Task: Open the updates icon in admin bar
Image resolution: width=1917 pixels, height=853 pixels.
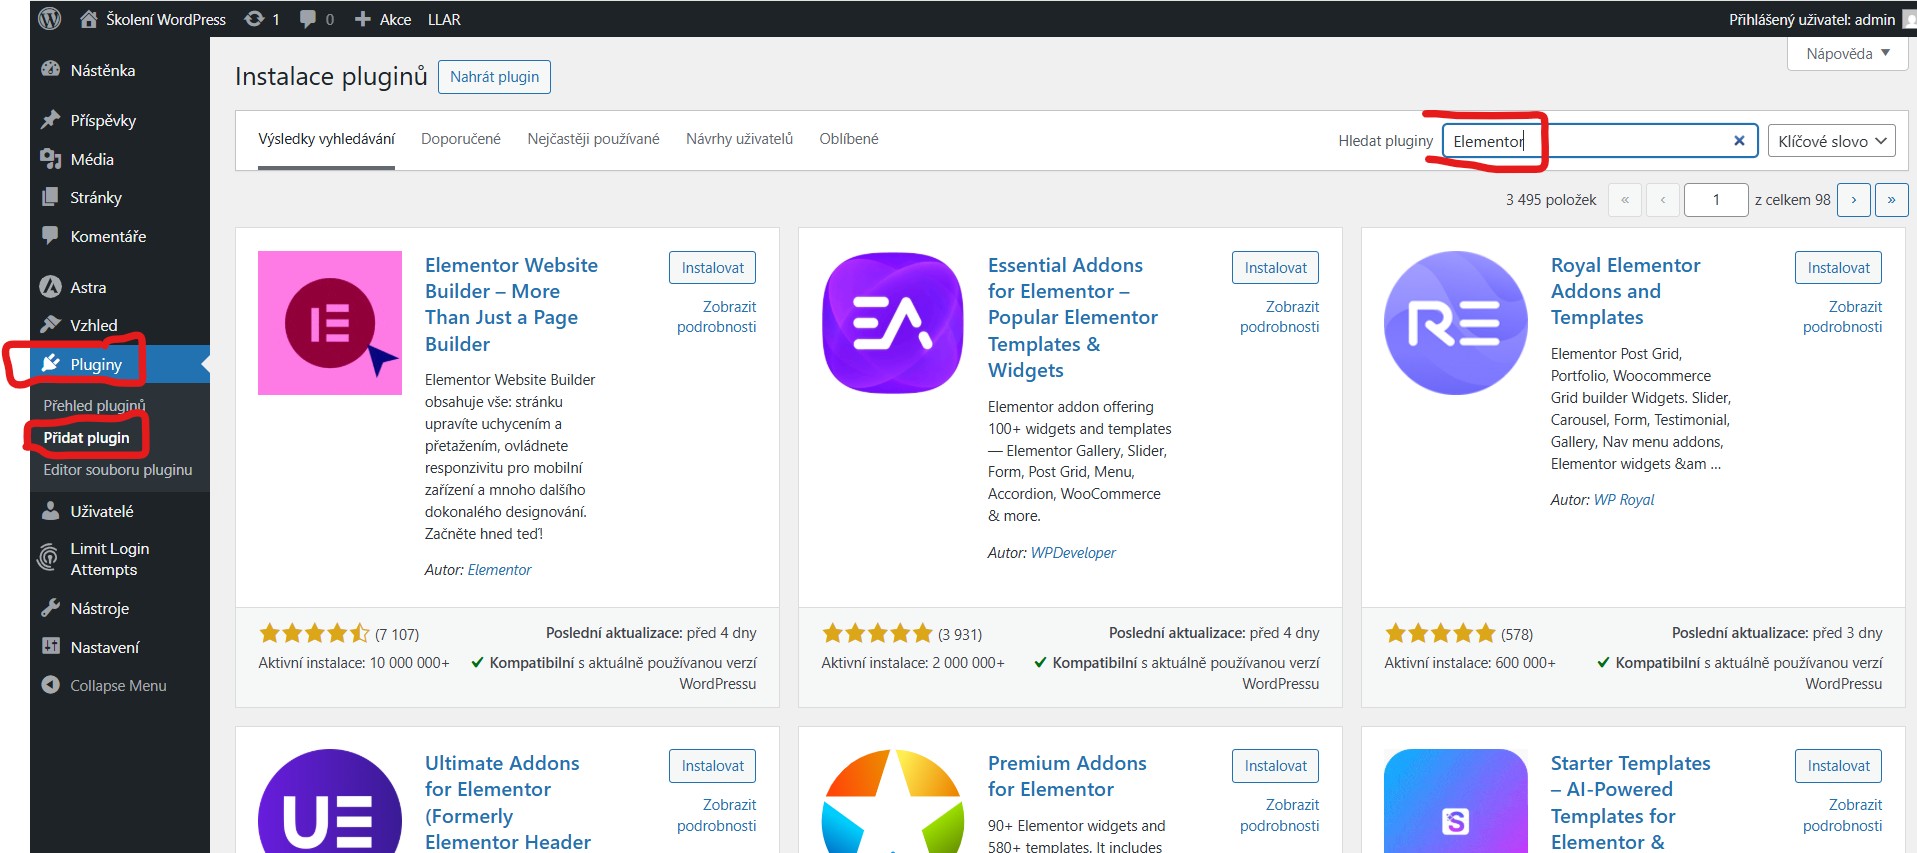Action: coord(256,19)
